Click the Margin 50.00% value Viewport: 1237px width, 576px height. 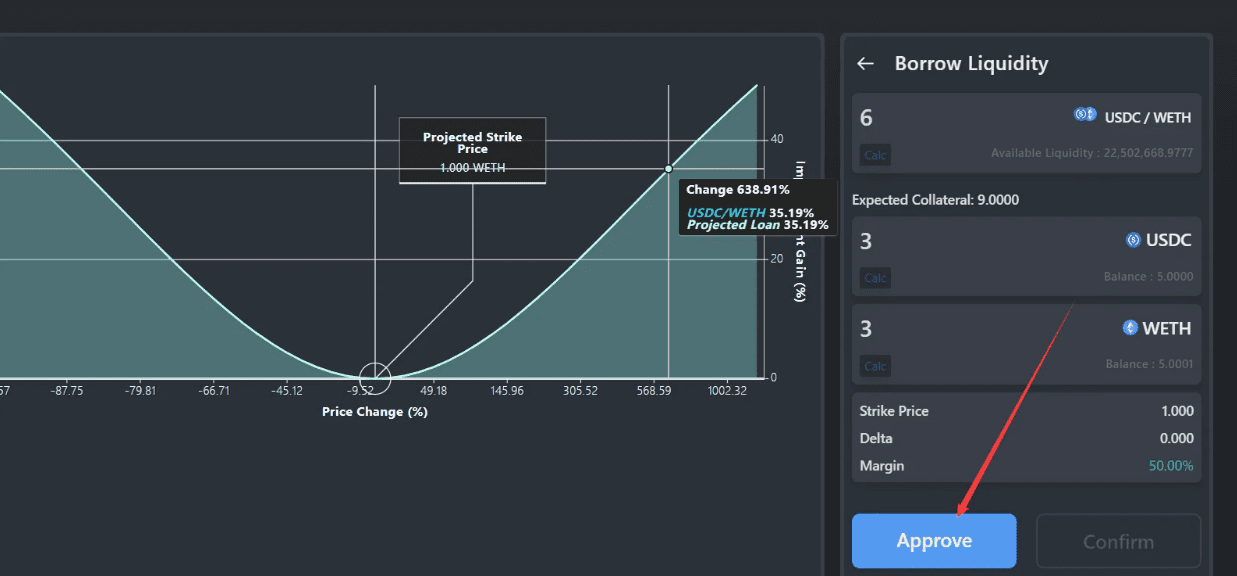[x=1170, y=466]
